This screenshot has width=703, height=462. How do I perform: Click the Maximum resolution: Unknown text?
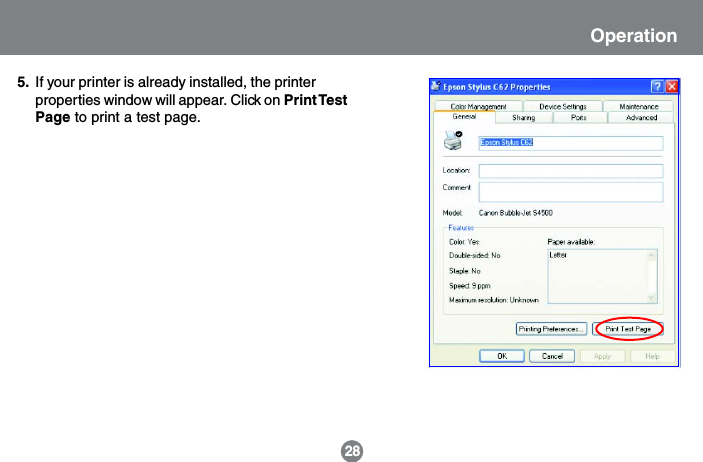pyautogui.click(x=494, y=300)
